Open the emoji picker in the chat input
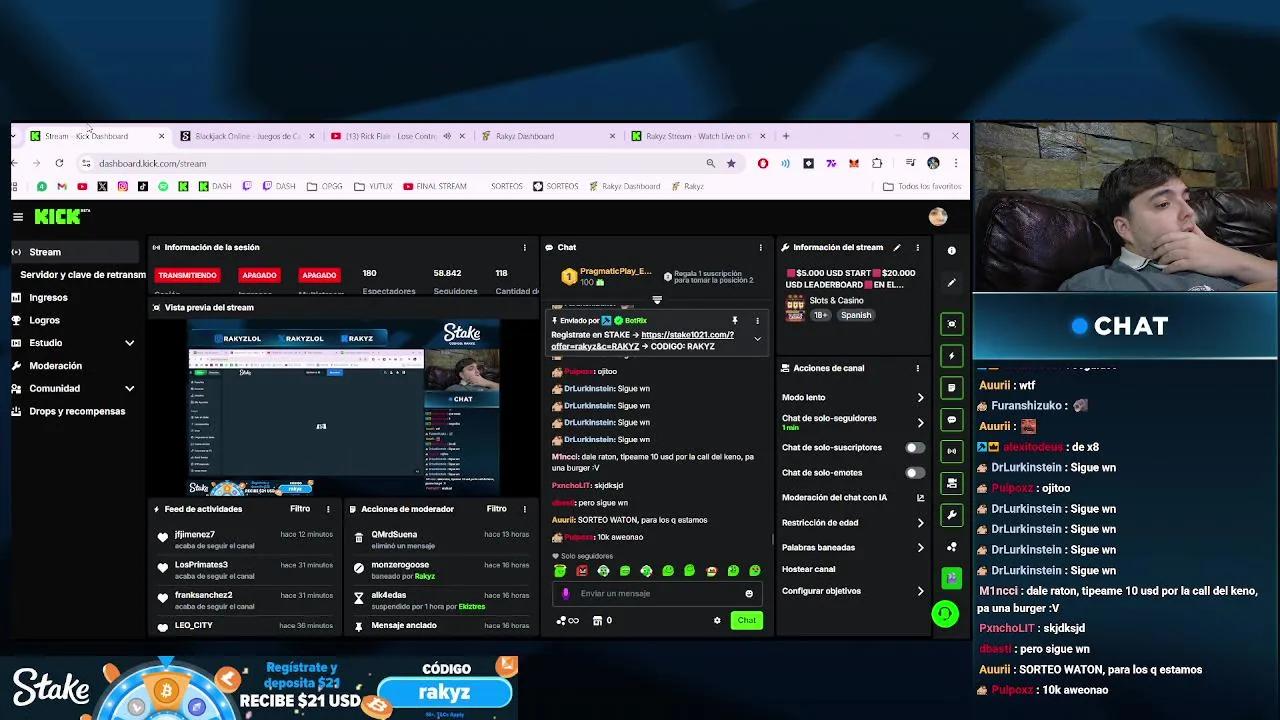Screen dimensions: 1280x720 pos(749,593)
